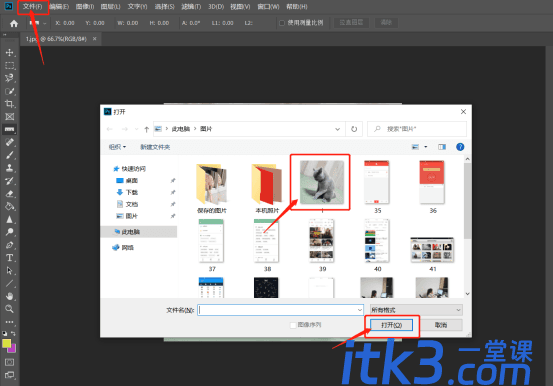Open the 滤镜(T) menu

click(x=191, y=7)
